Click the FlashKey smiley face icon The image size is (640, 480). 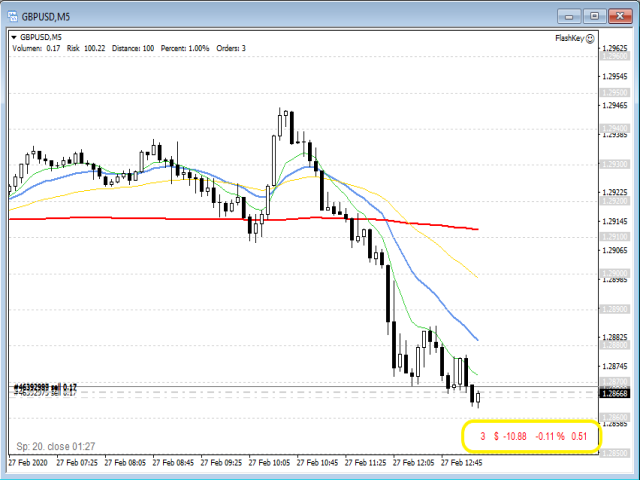(x=590, y=39)
